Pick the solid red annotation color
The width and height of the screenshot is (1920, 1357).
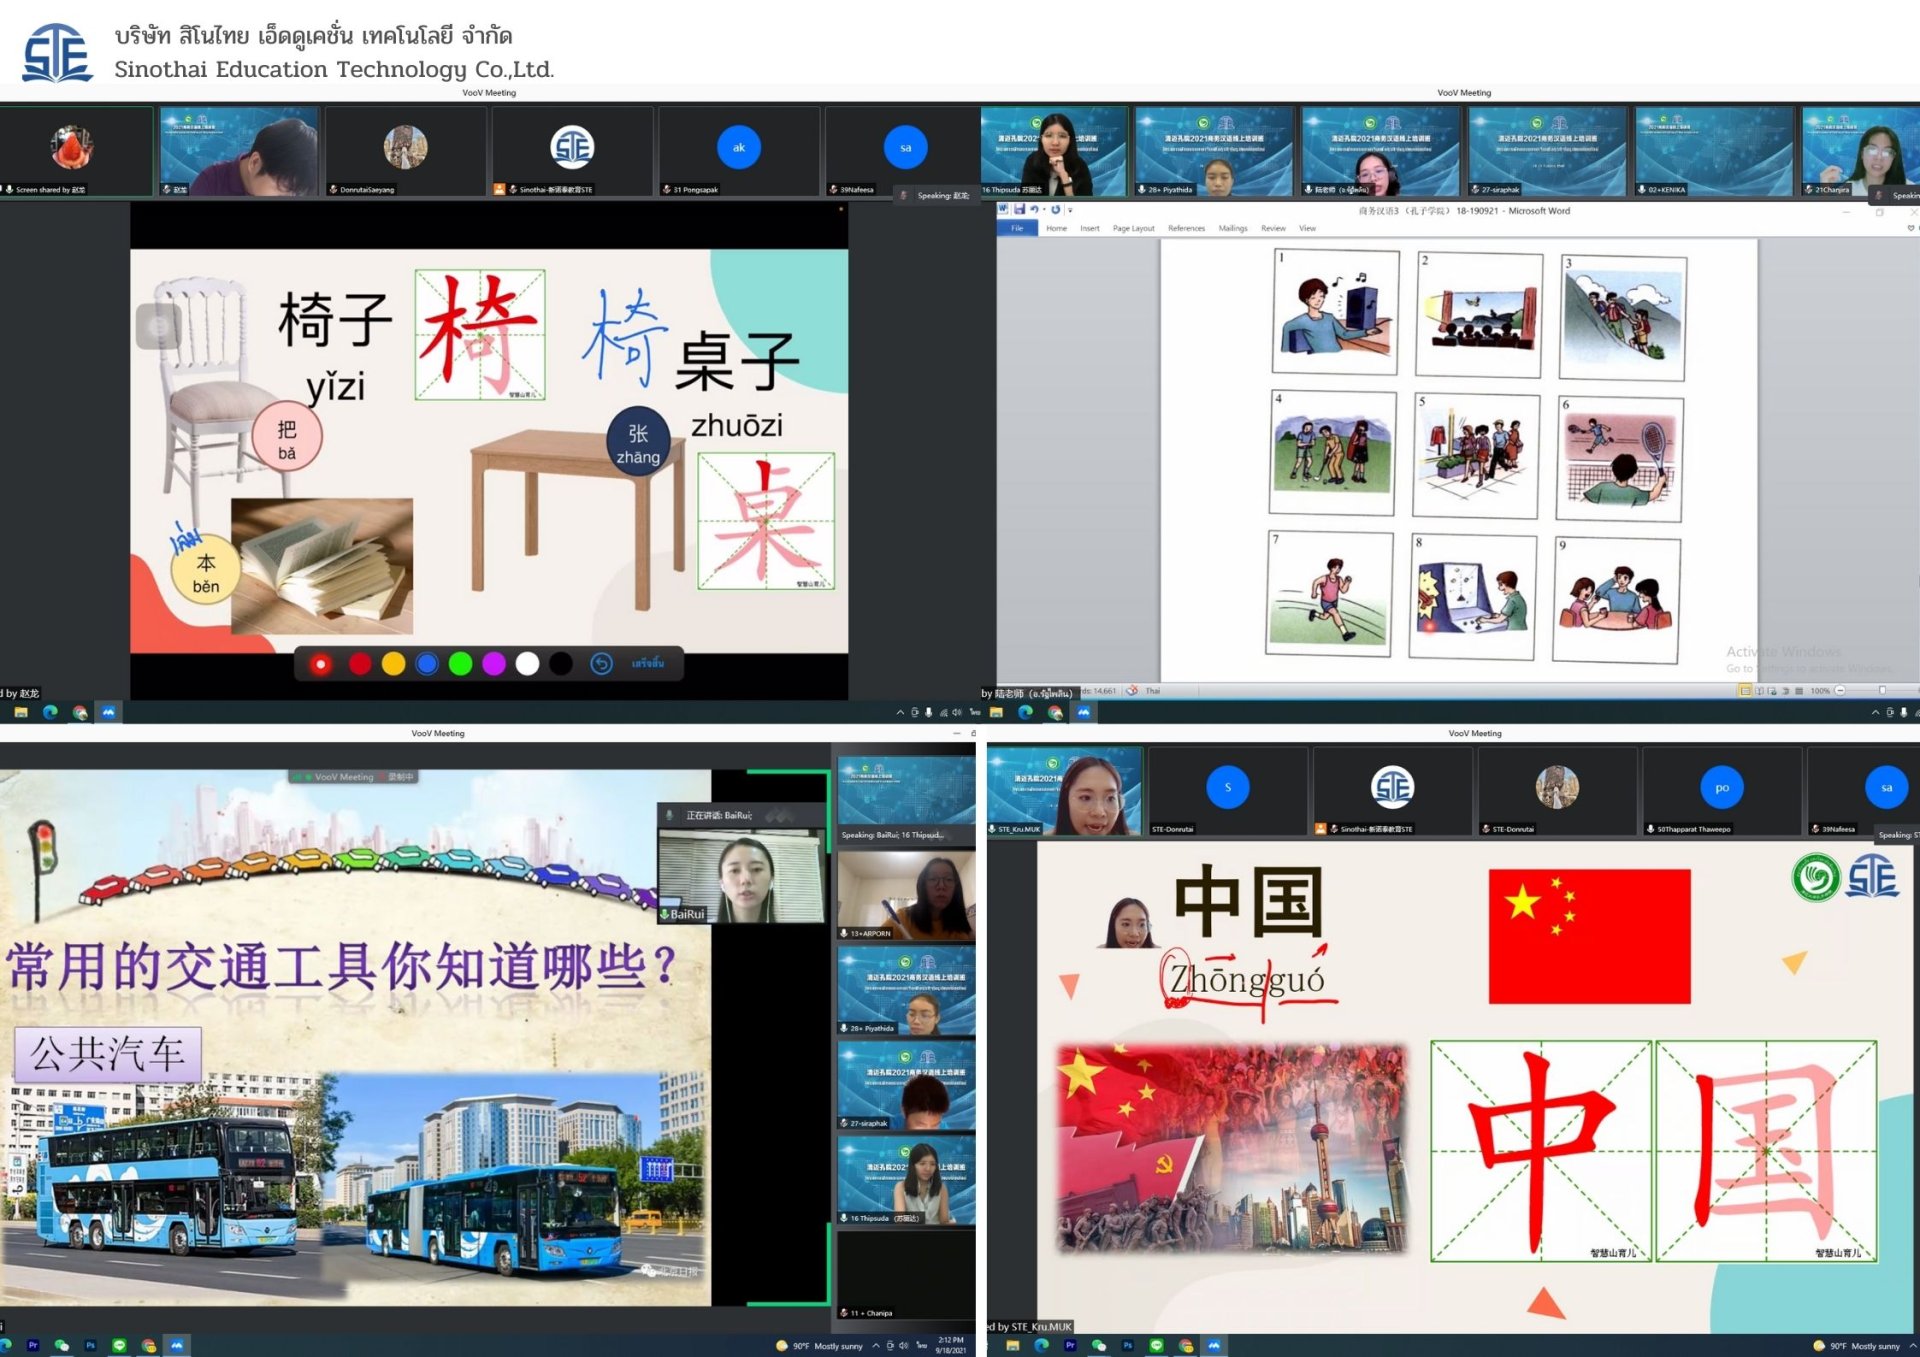pyautogui.click(x=360, y=664)
